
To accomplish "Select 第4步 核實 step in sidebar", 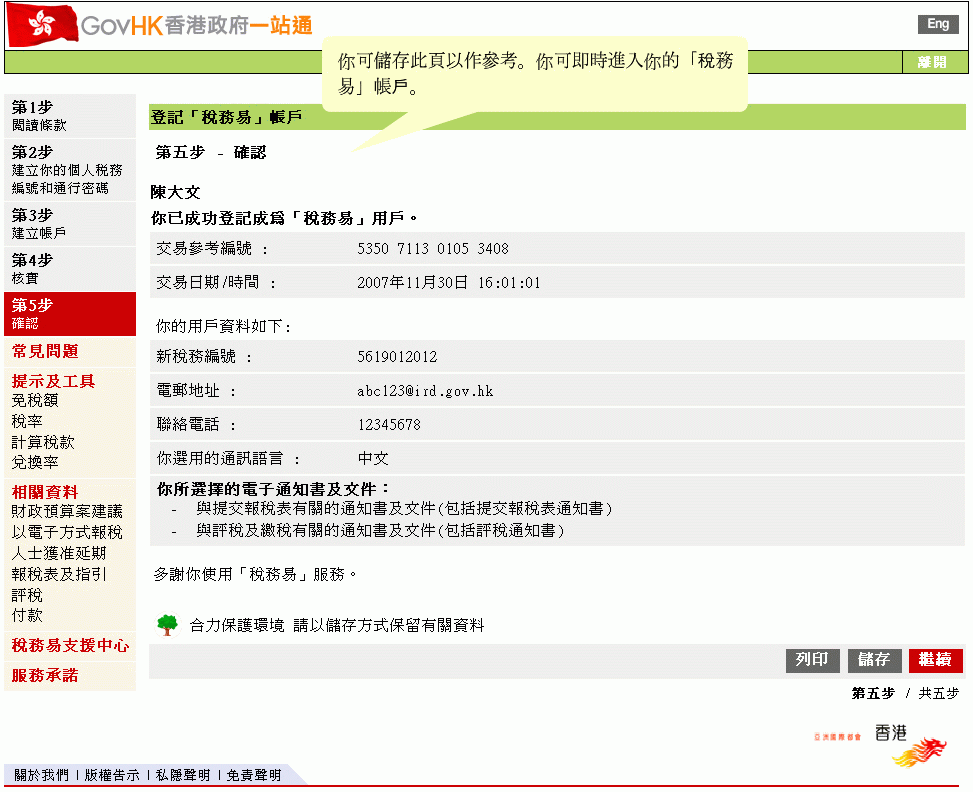I will coord(69,269).
